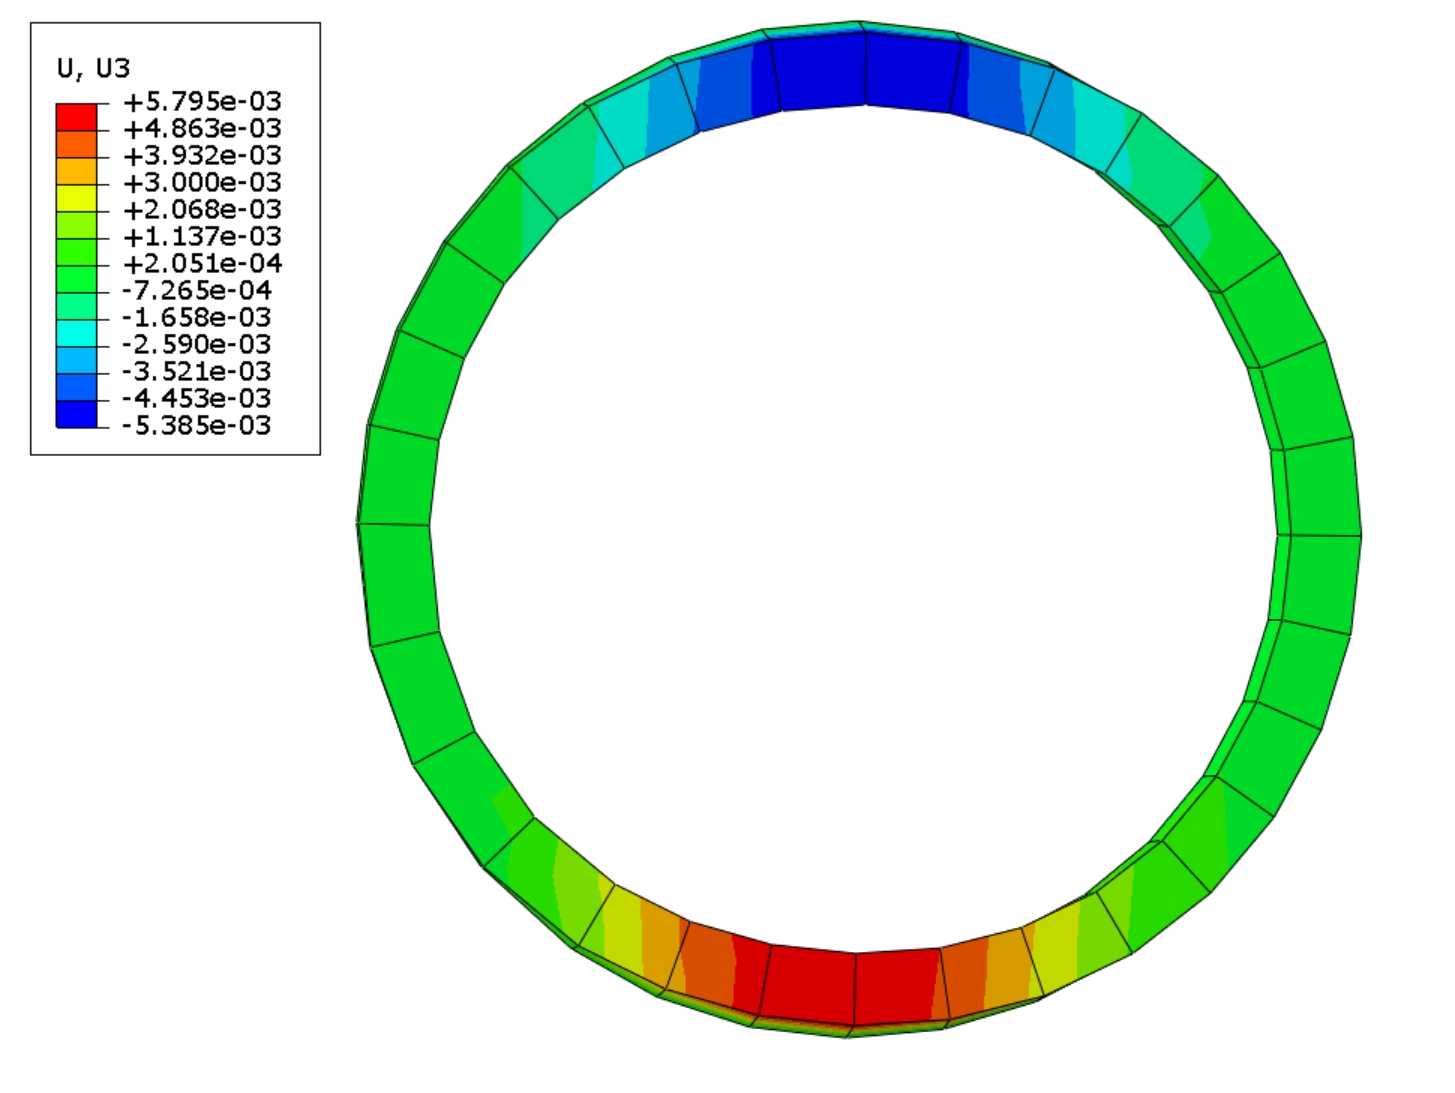The height and width of the screenshot is (1093, 1455).
Task: Select the +2.051e-04 legend label
Action: pos(202,264)
